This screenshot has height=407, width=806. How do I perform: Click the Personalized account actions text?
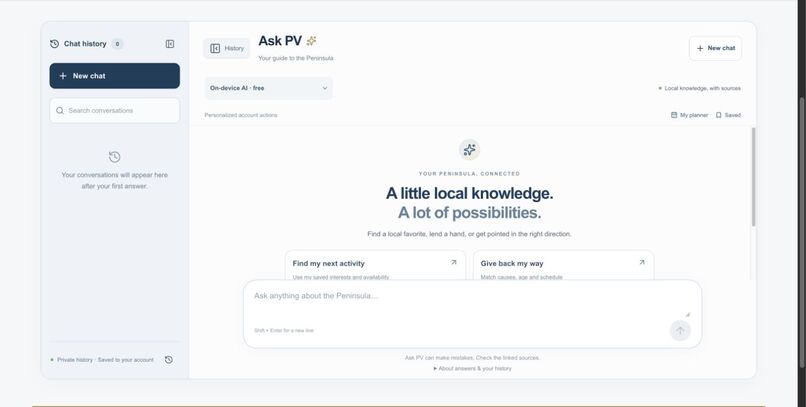tap(241, 115)
